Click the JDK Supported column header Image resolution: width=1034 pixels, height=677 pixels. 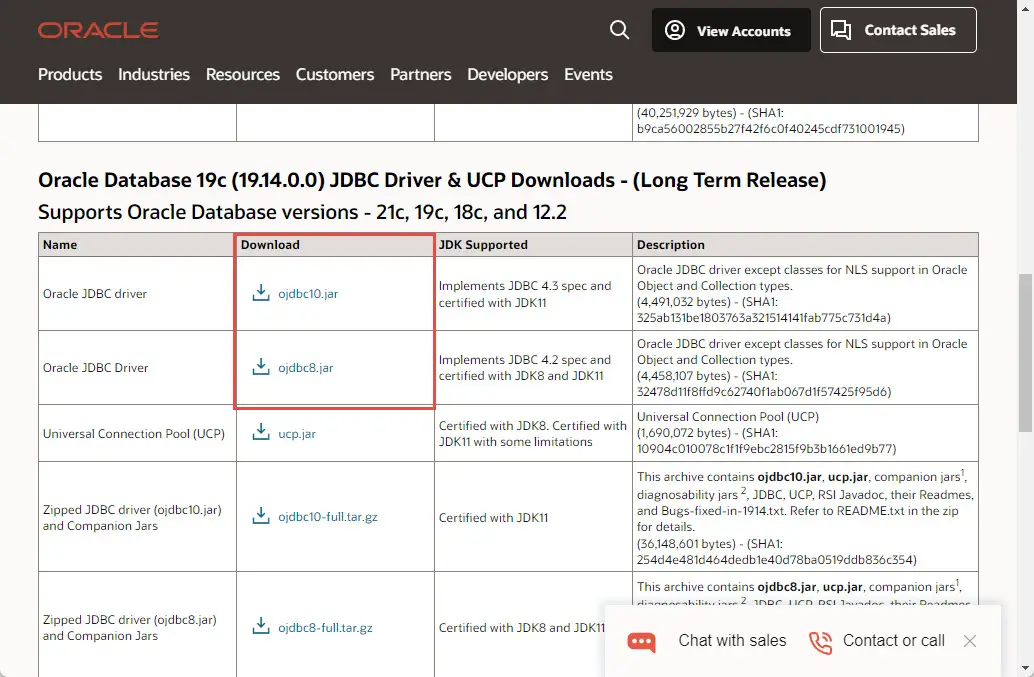click(x=533, y=245)
